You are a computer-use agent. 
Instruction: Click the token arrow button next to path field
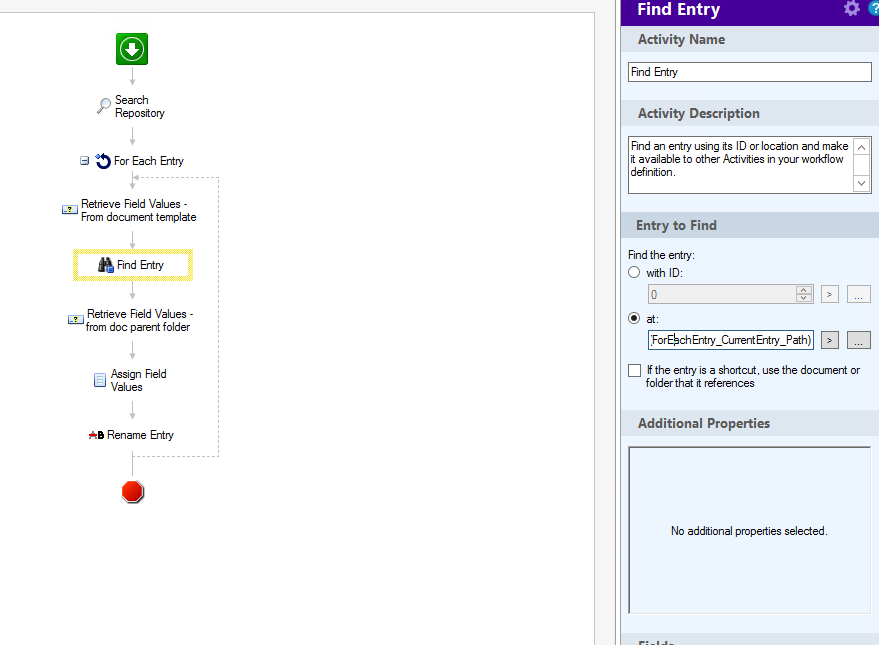[830, 340]
